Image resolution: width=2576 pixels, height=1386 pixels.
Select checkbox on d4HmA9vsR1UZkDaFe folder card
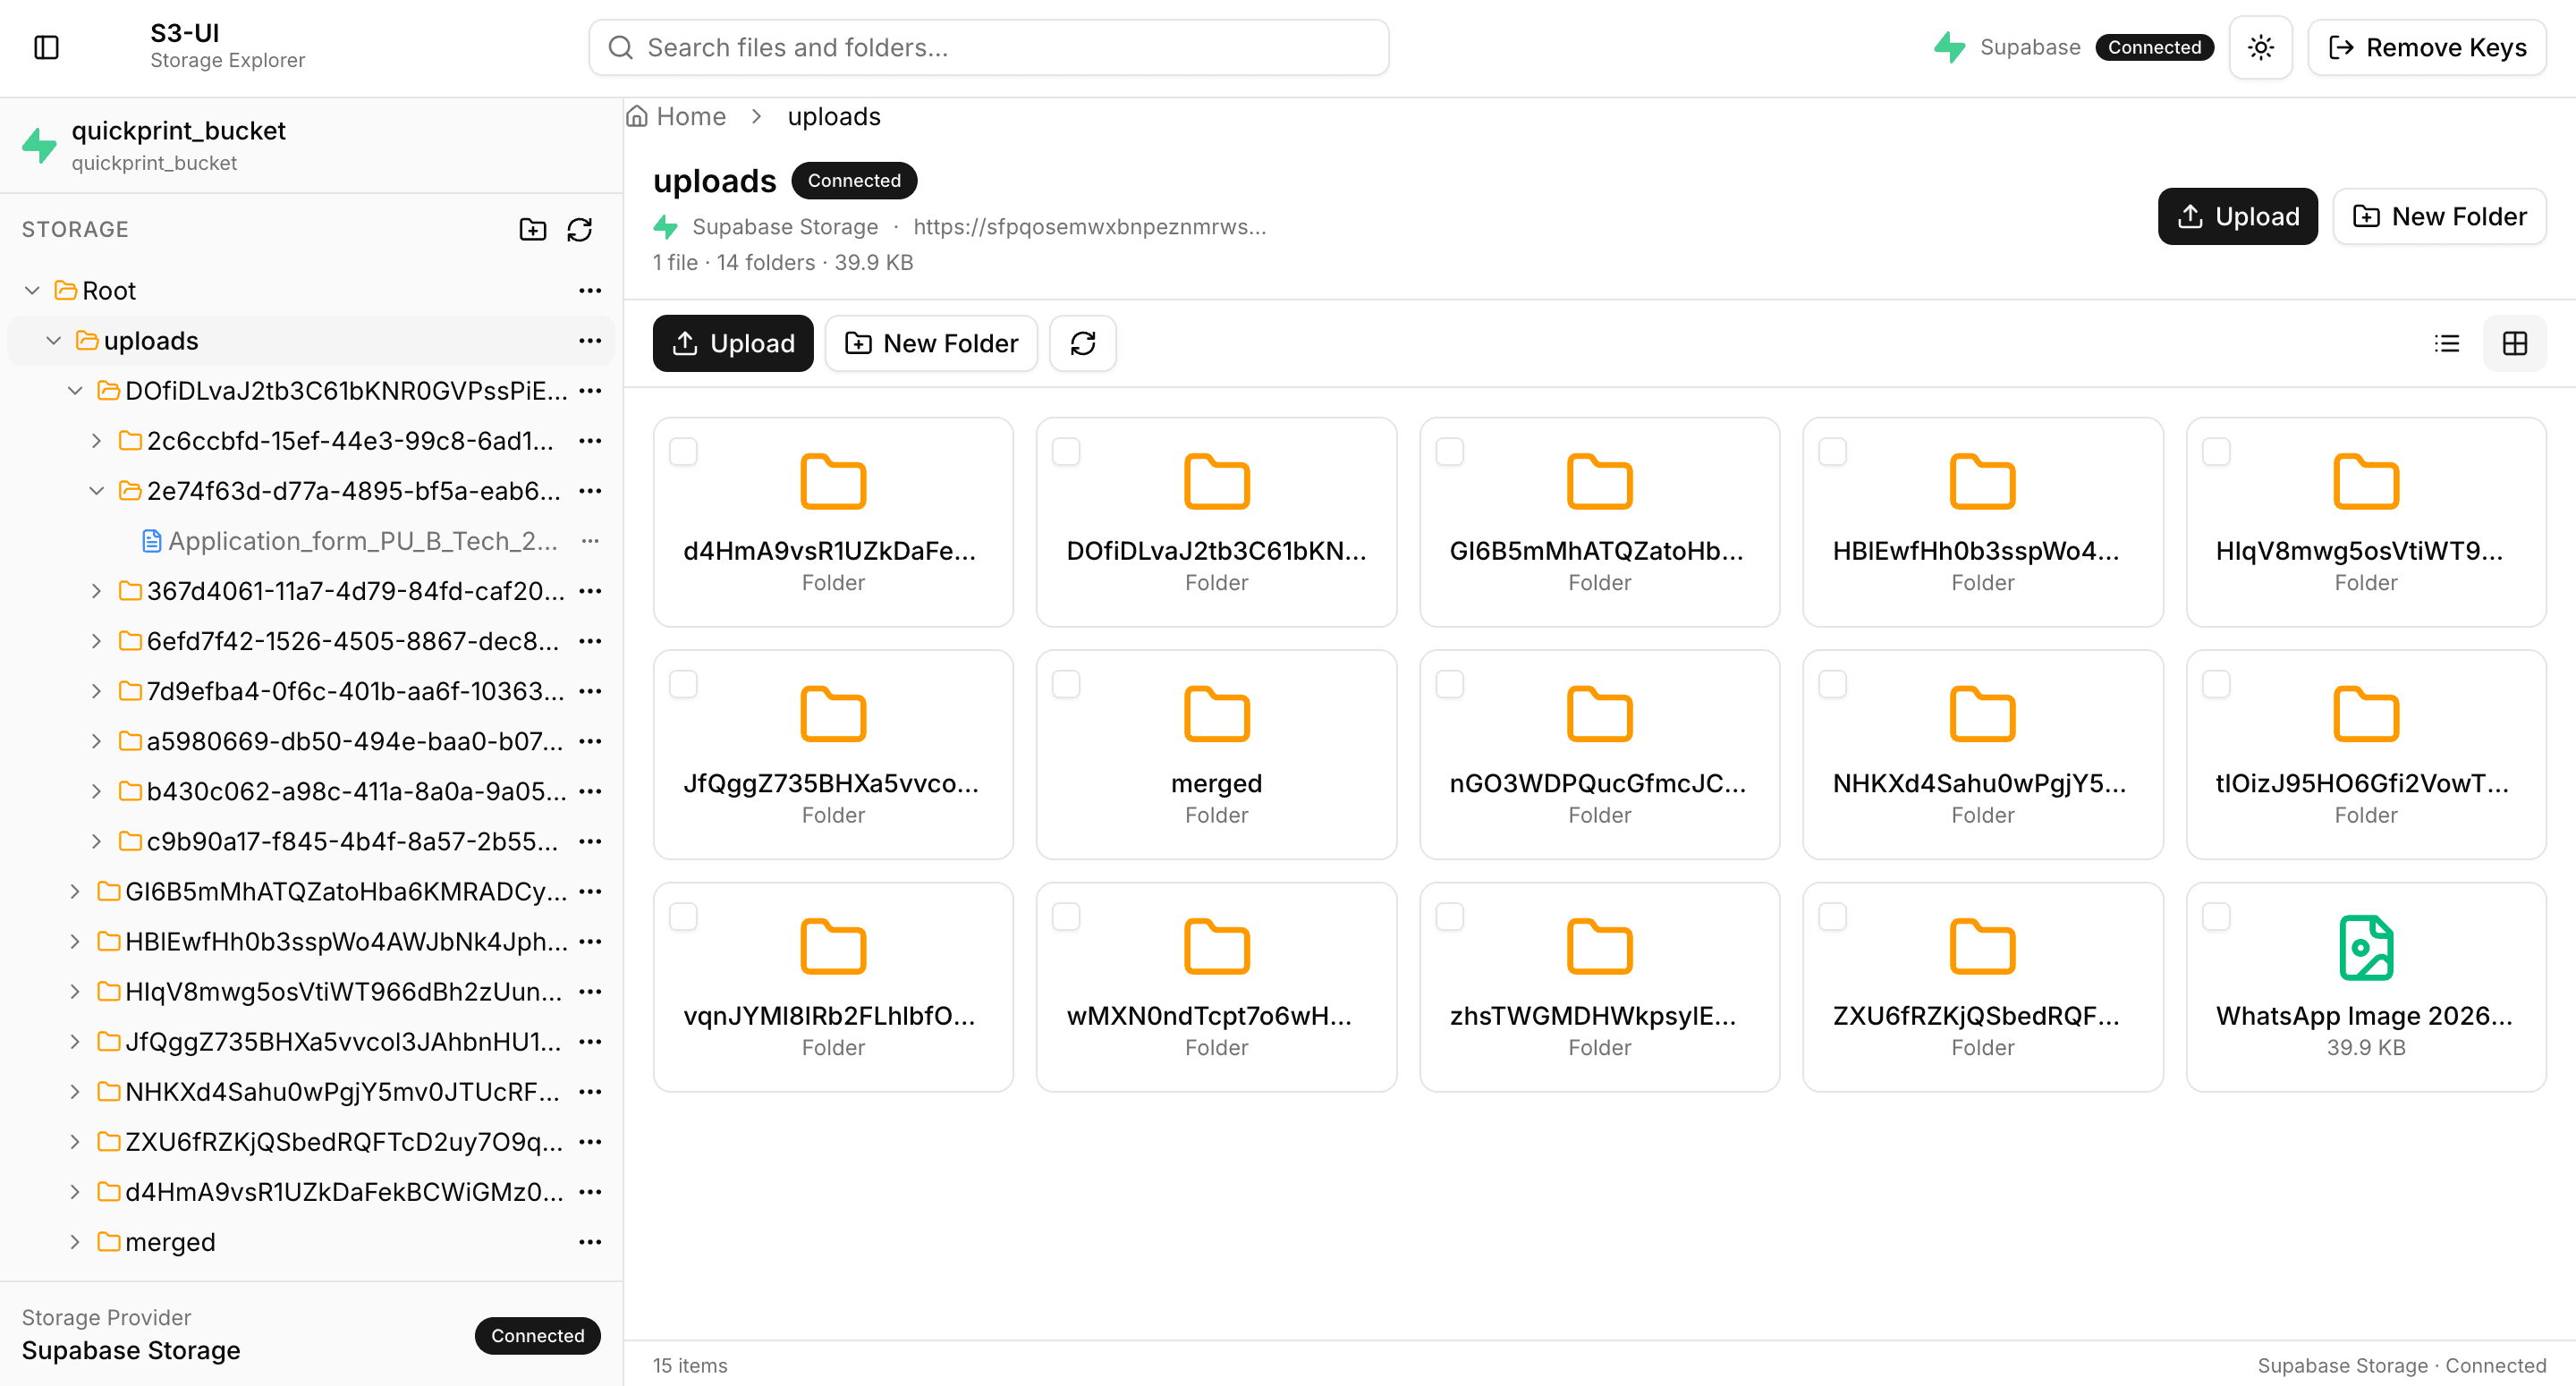point(683,451)
